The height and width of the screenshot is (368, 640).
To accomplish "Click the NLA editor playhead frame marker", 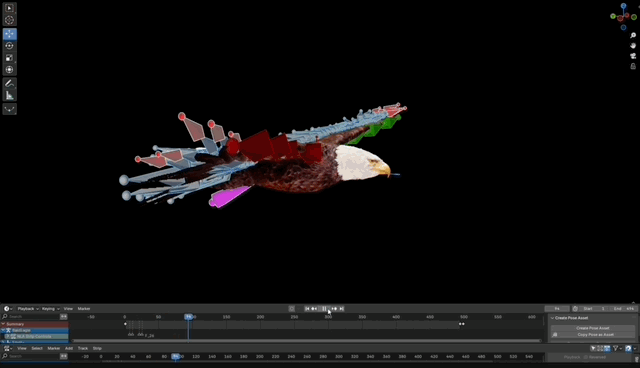I will pyautogui.click(x=176, y=357).
